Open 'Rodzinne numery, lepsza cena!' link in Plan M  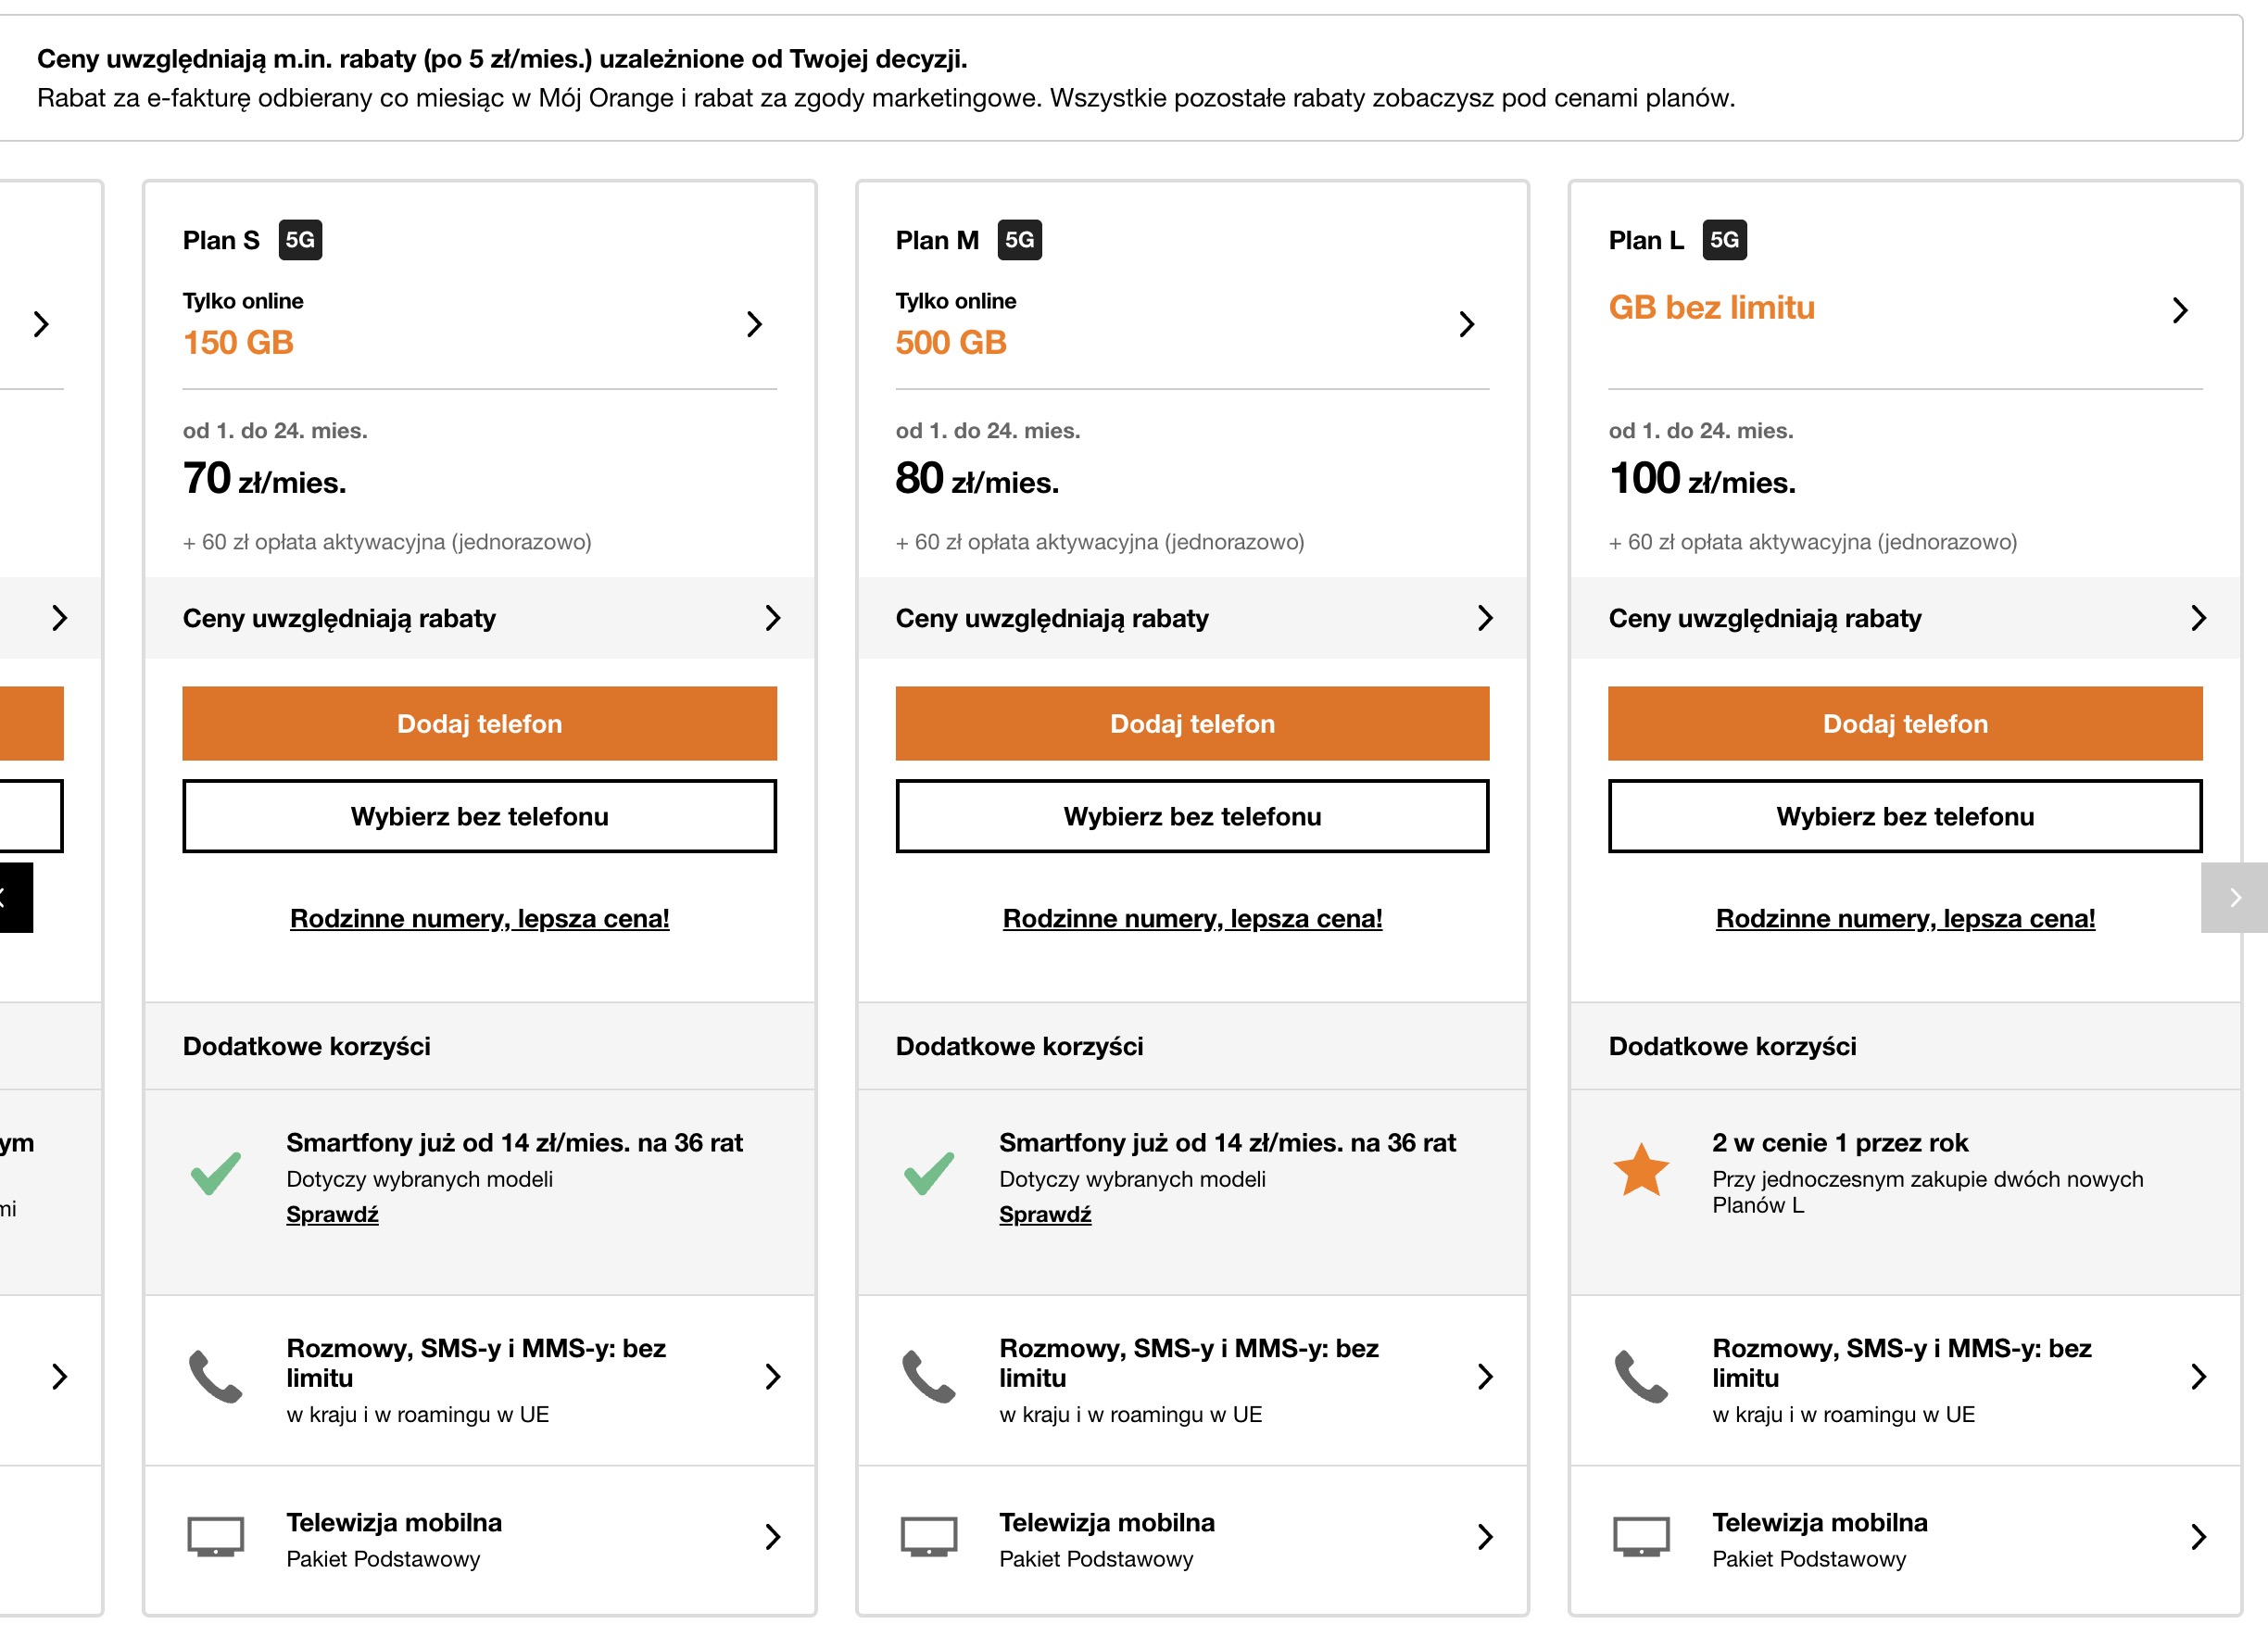(x=1192, y=918)
